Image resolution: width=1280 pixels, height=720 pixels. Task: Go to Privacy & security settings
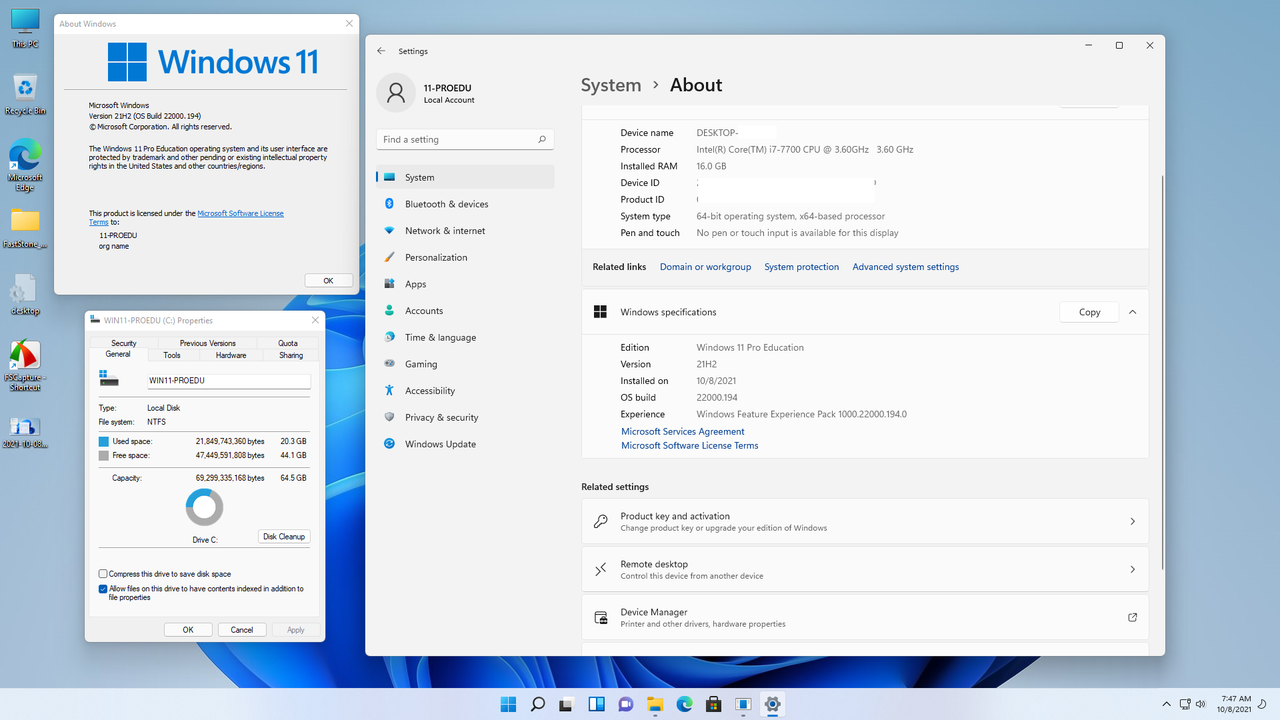point(465,417)
